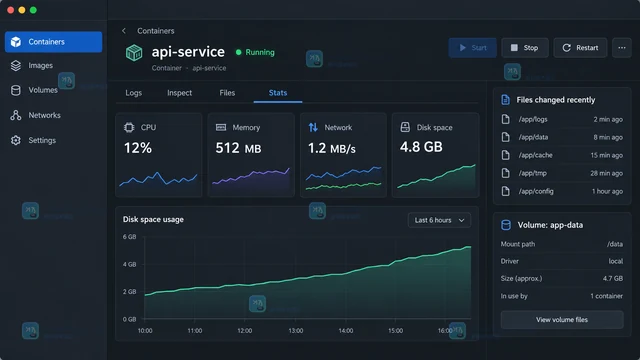This screenshot has height=360, width=640.
Task: Click the Start button
Action: click(x=473, y=48)
